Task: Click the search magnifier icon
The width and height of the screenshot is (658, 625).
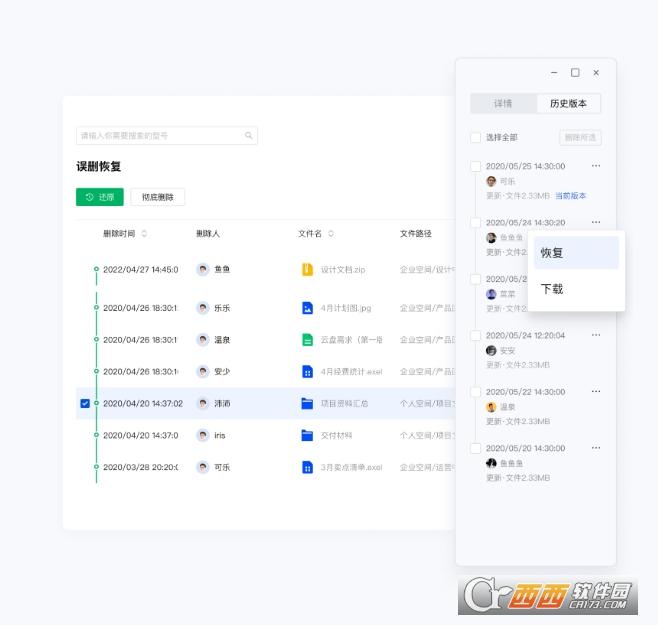Action: coord(248,135)
